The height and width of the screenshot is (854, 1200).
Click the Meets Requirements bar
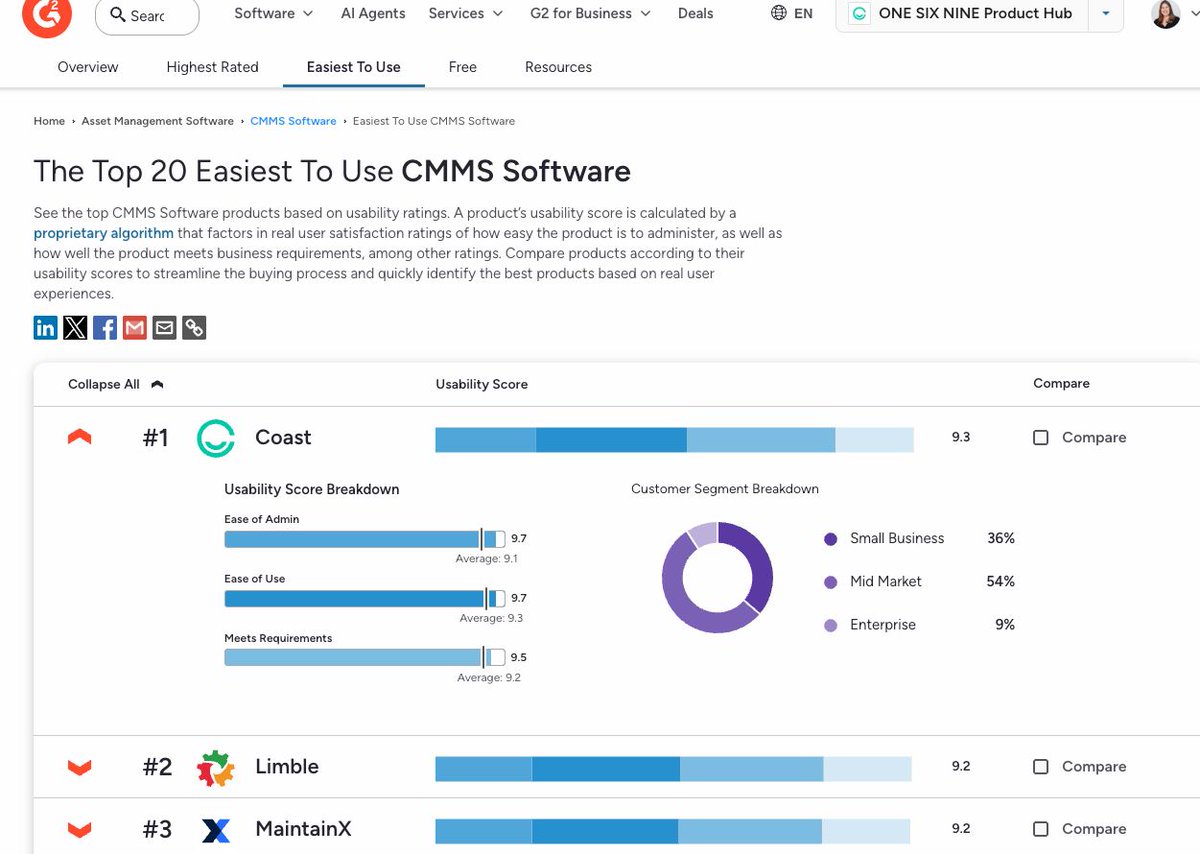[365, 657]
